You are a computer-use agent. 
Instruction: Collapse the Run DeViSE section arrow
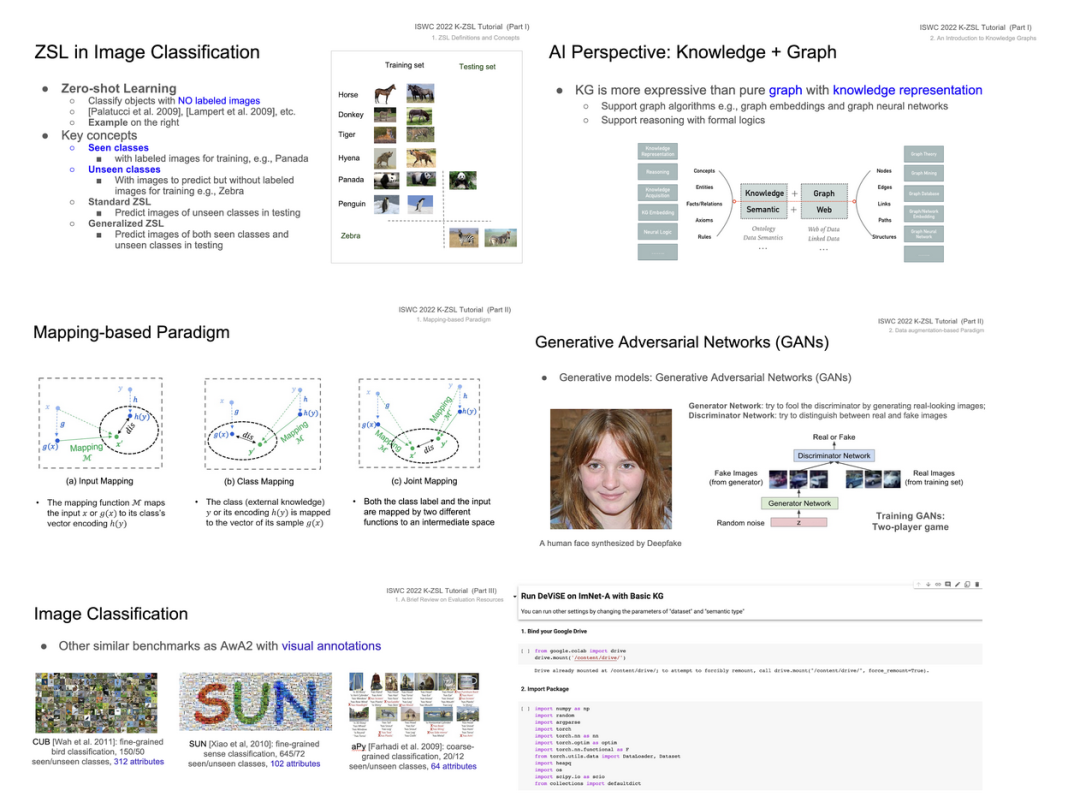[515, 597]
